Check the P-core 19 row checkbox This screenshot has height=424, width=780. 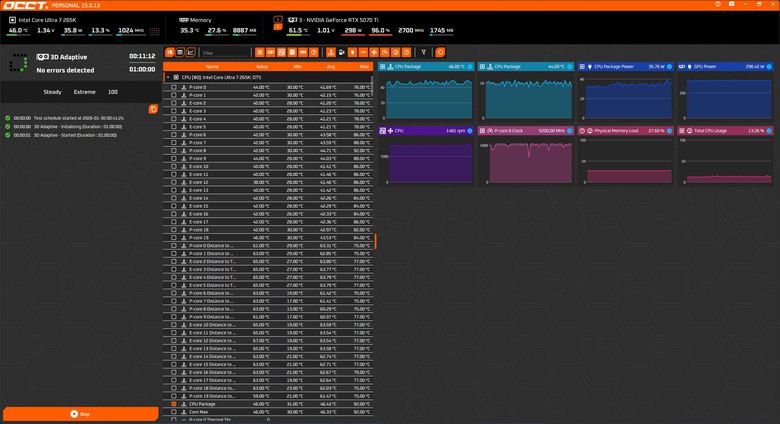click(x=174, y=237)
